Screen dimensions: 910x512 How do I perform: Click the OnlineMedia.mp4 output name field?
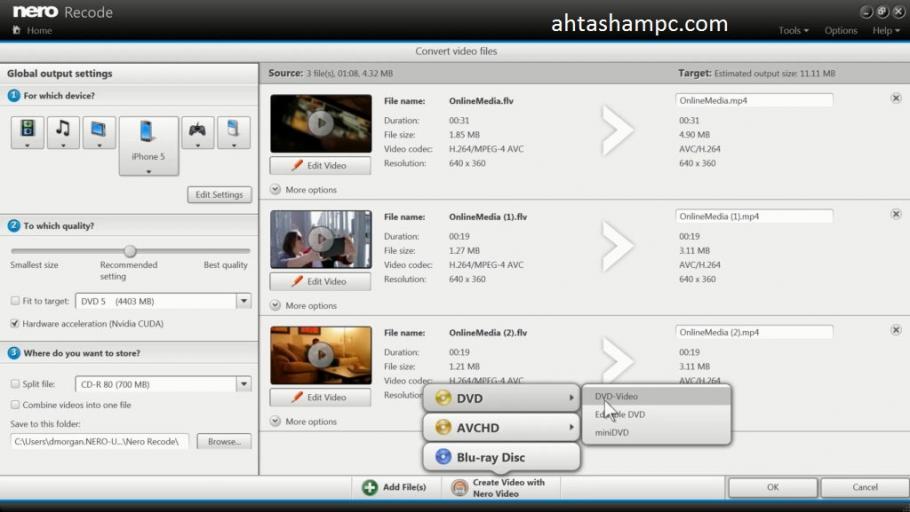[754, 100]
